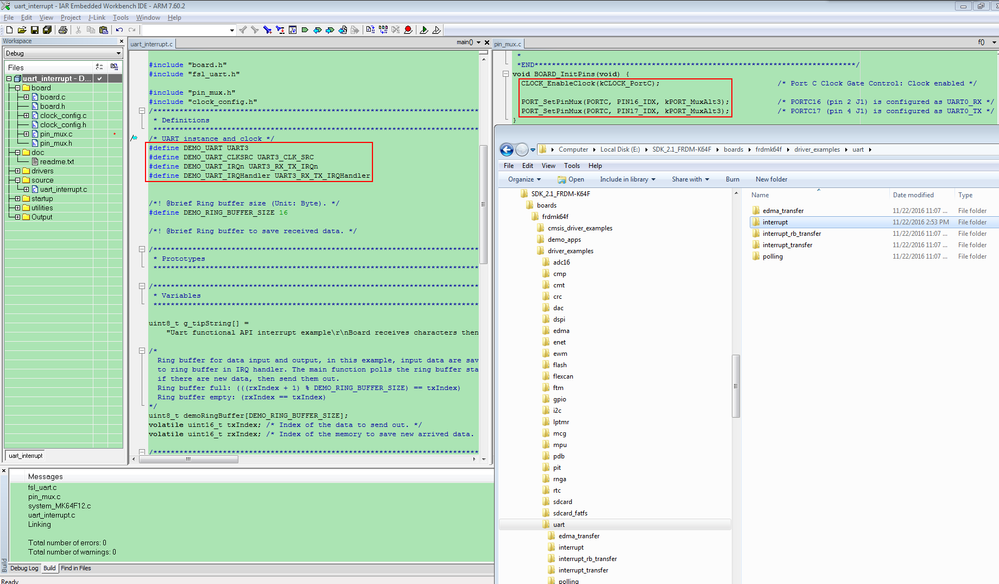
Task: Click the Burn button in Explorer
Action: (x=732, y=179)
